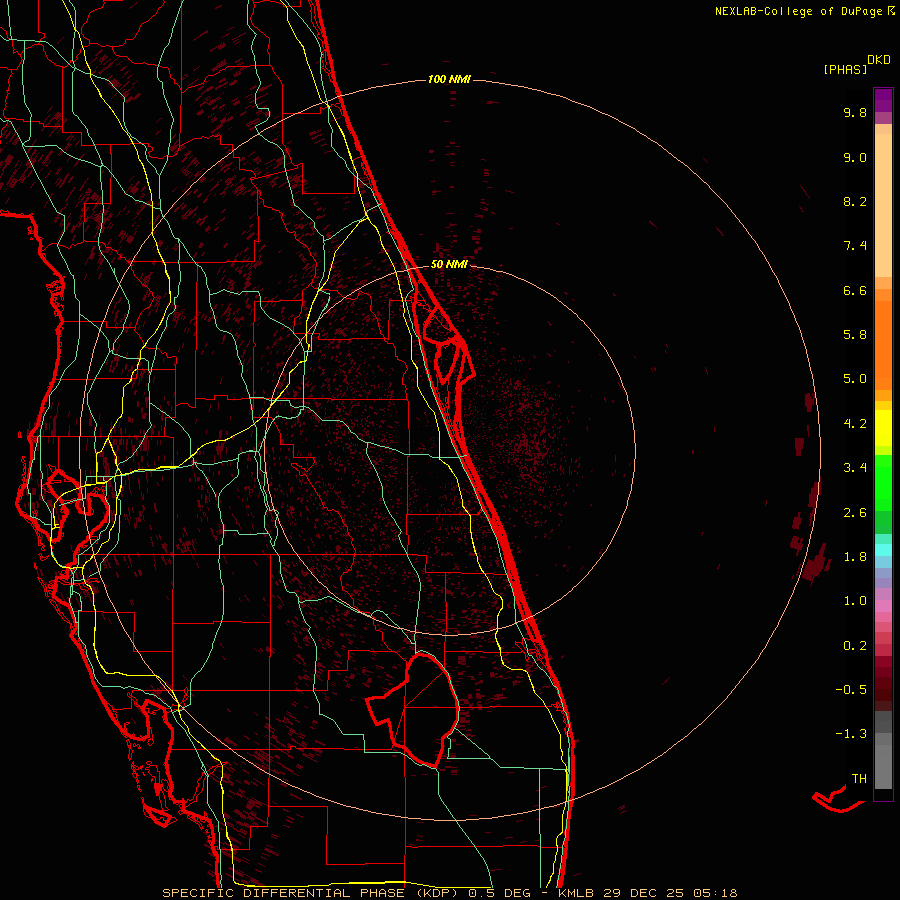Click the green band of the colorbar

pyautogui.click(x=883, y=483)
